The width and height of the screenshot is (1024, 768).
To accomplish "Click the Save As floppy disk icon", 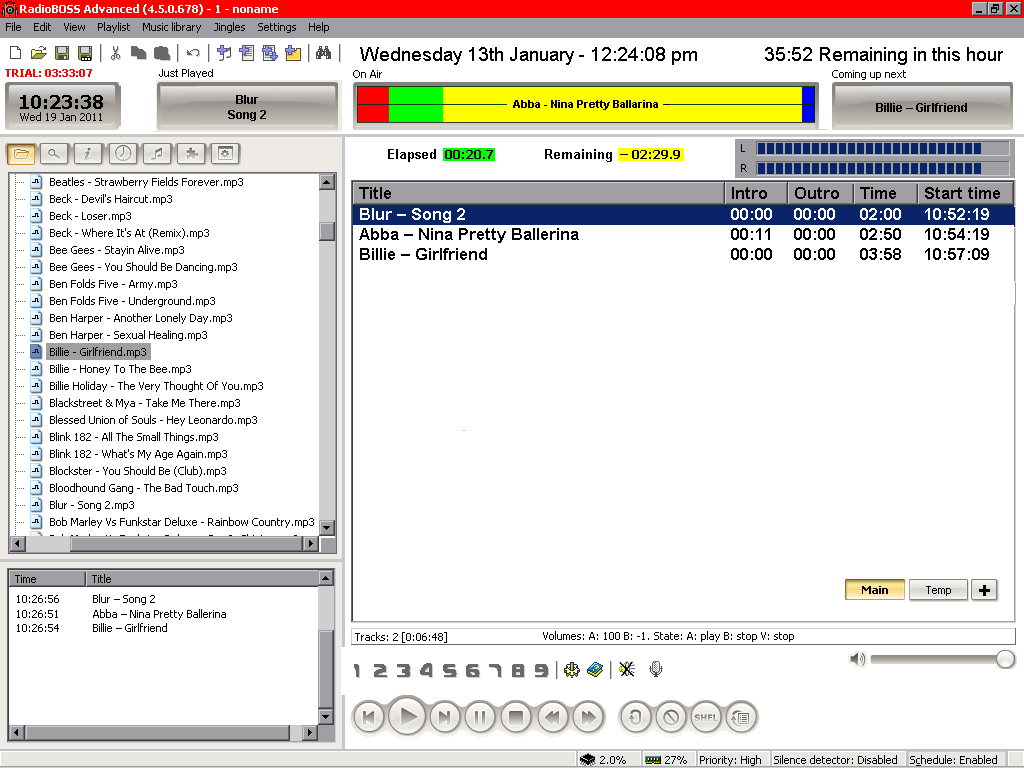I will (x=85, y=53).
